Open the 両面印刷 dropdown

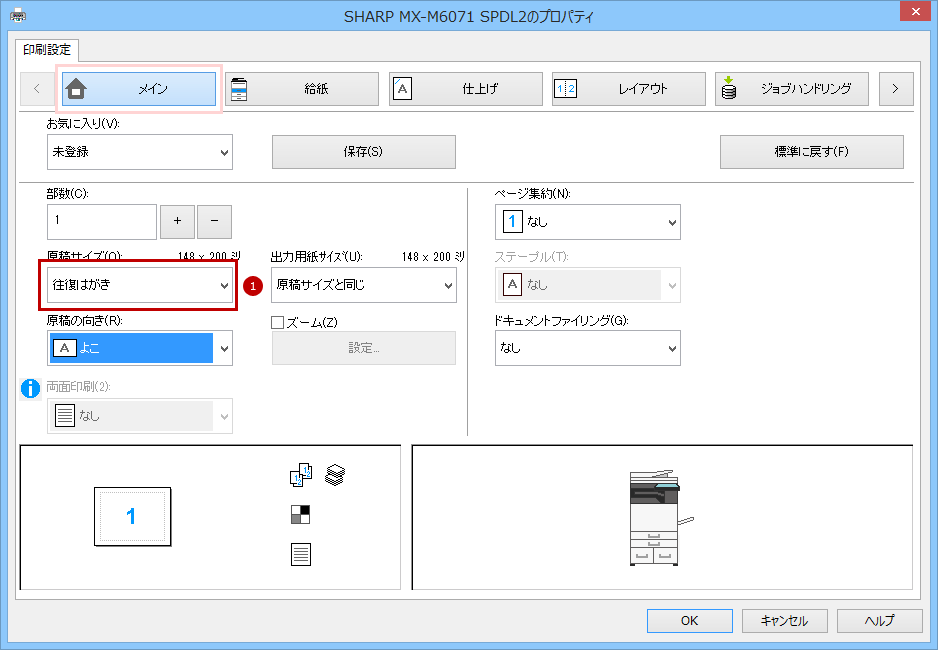pyautogui.click(x=140, y=416)
